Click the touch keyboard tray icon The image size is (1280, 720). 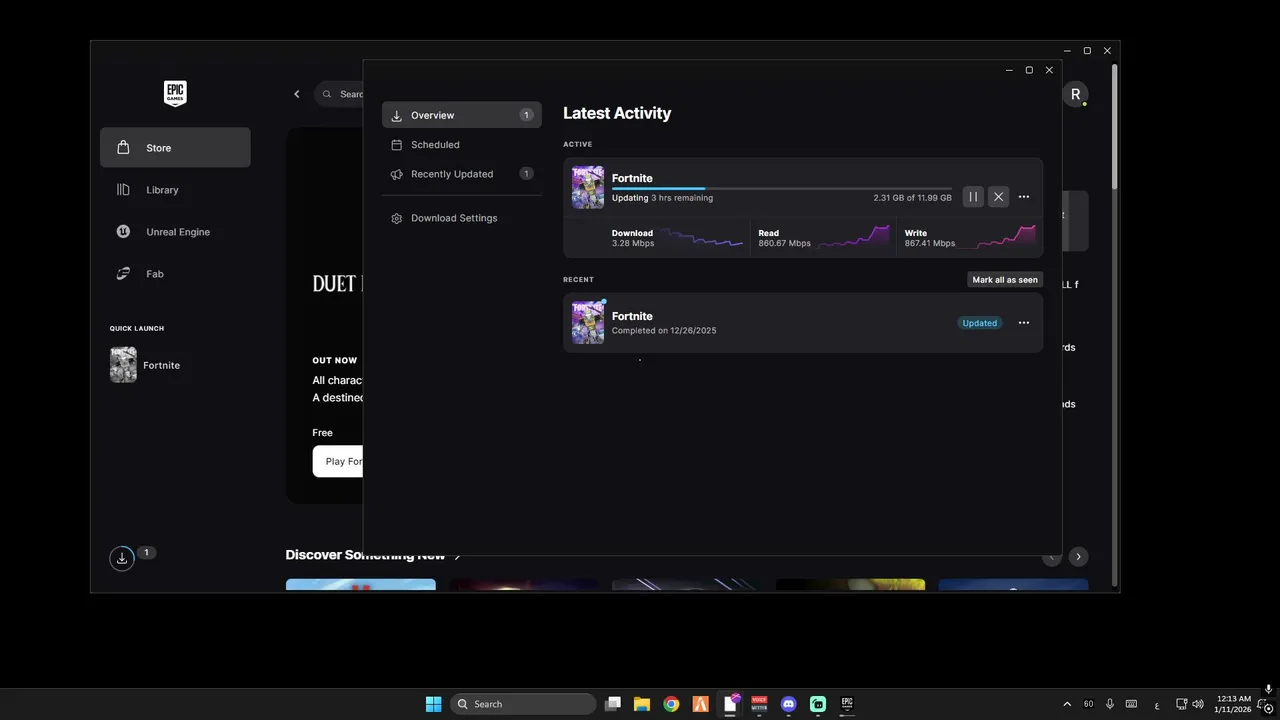coord(1131,704)
